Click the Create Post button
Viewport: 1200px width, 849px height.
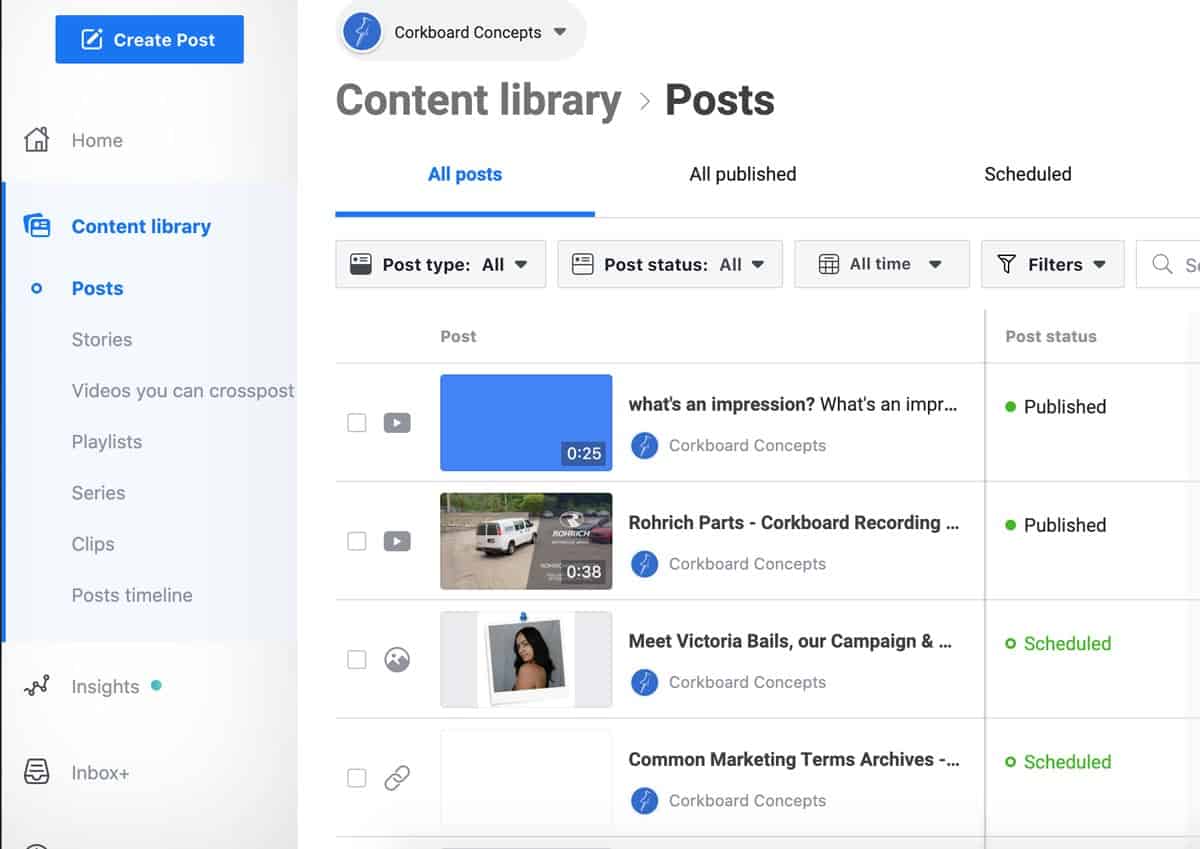pos(149,40)
